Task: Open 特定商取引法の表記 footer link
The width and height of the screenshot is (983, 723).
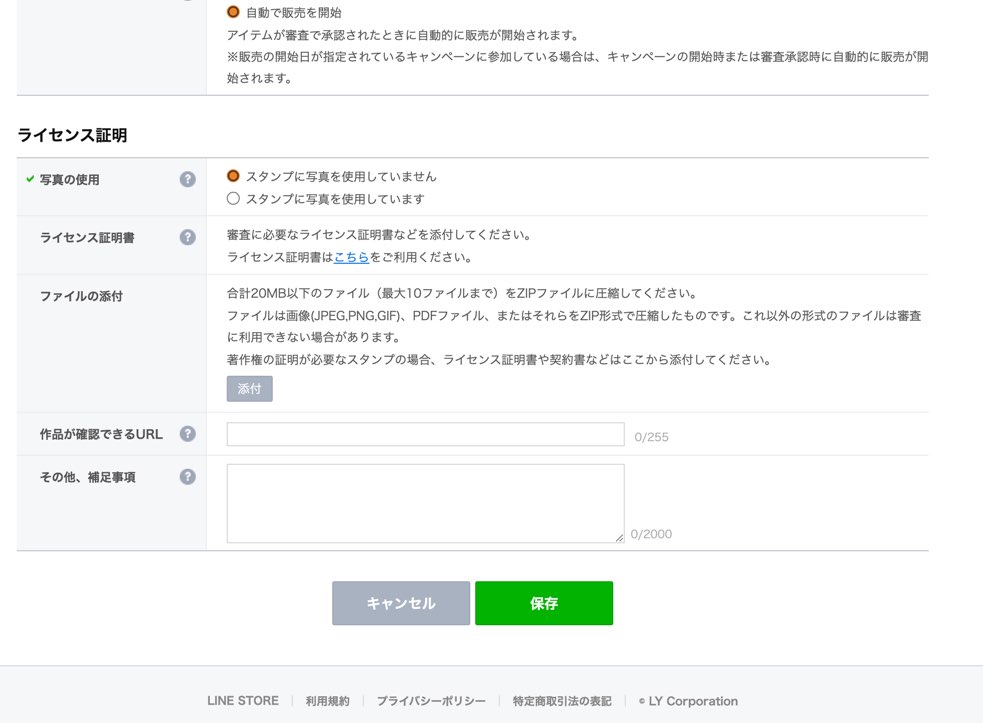Action: tap(562, 701)
